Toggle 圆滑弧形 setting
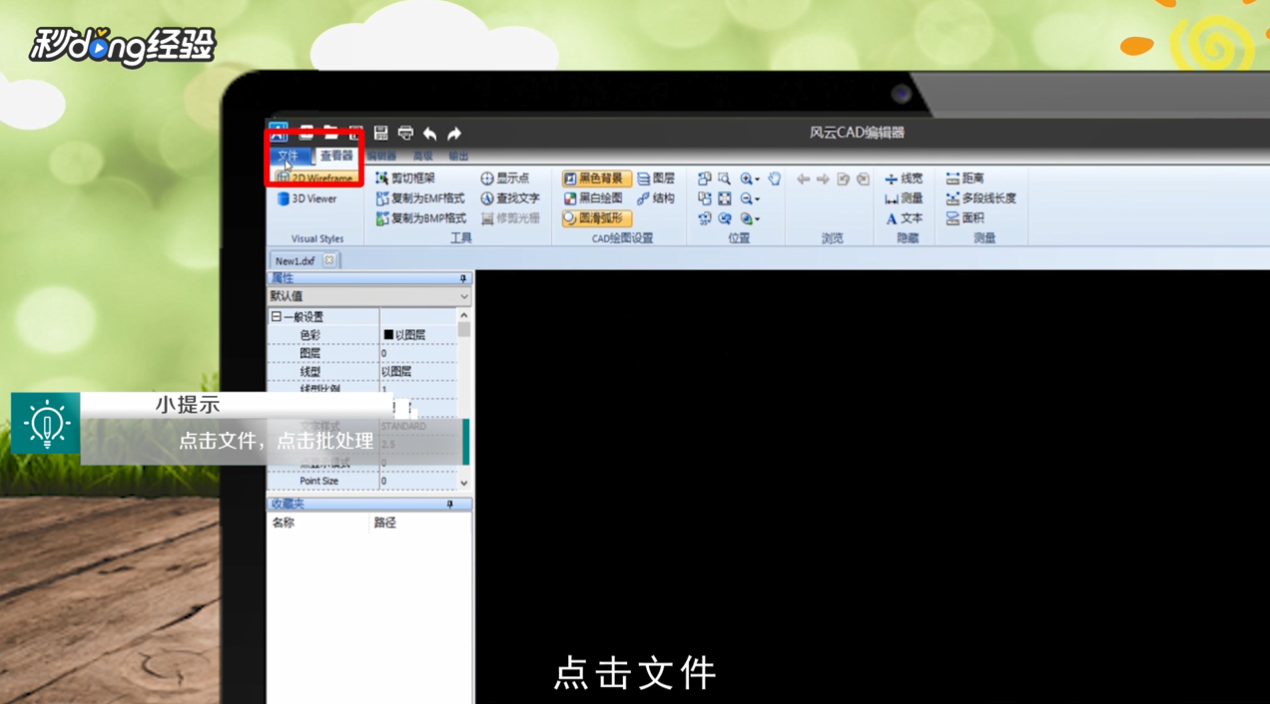The image size is (1270, 704). point(596,218)
